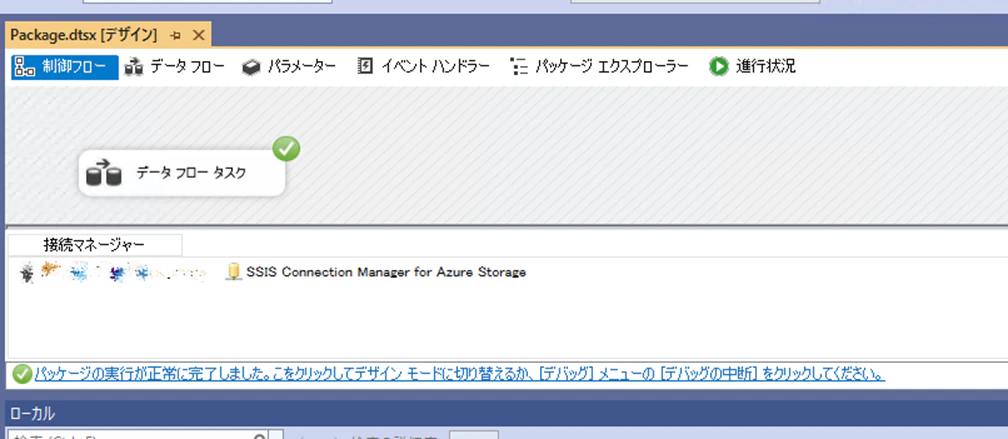The width and height of the screenshot is (1008, 439).
Task: Open the データ フロー tab
Action: coord(175,67)
